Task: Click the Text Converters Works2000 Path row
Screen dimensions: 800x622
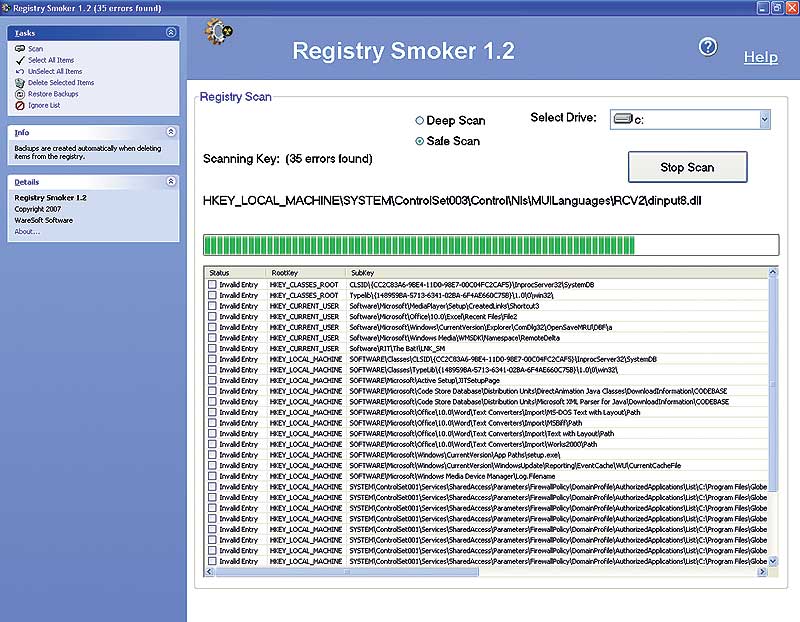Action: click(x=486, y=444)
